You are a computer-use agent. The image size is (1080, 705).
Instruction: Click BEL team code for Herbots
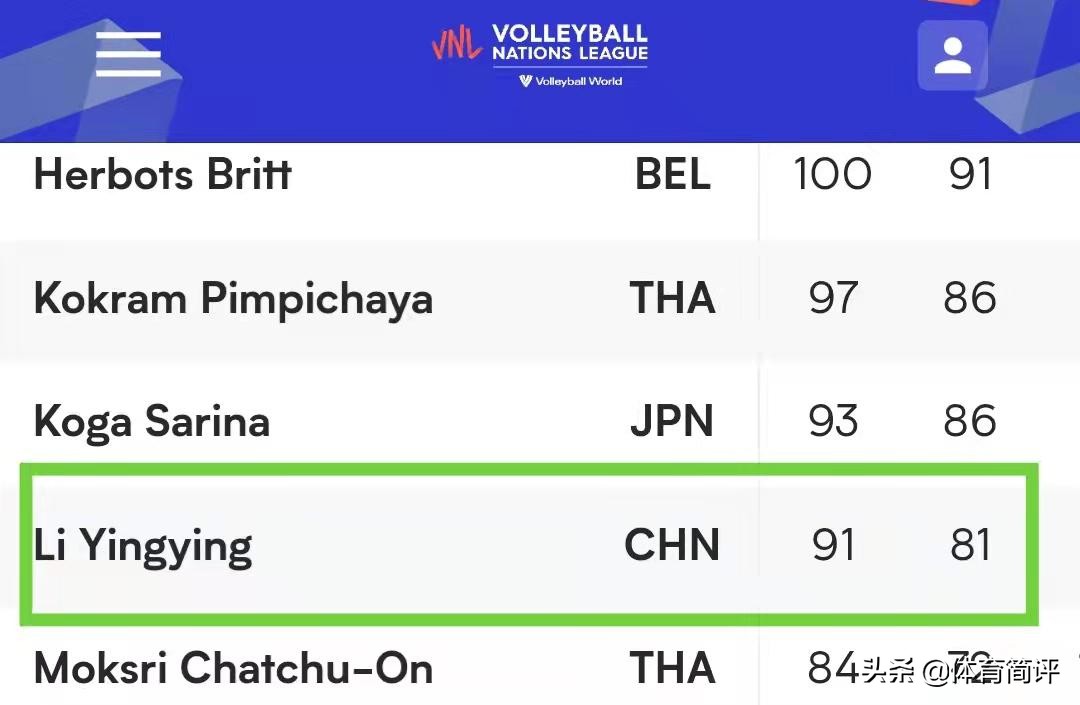(673, 175)
